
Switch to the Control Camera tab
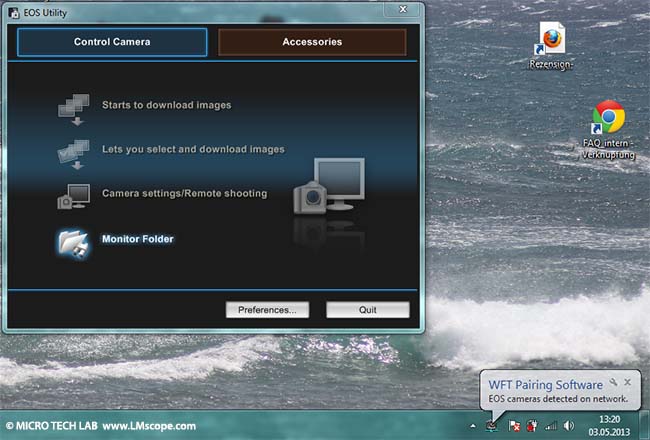[x=112, y=42]
